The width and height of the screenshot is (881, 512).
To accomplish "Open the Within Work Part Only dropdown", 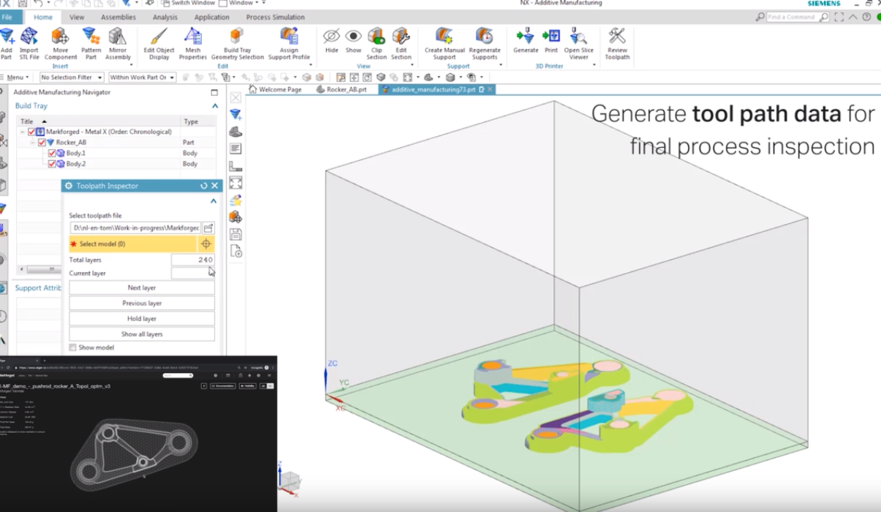I will (142, 77).
